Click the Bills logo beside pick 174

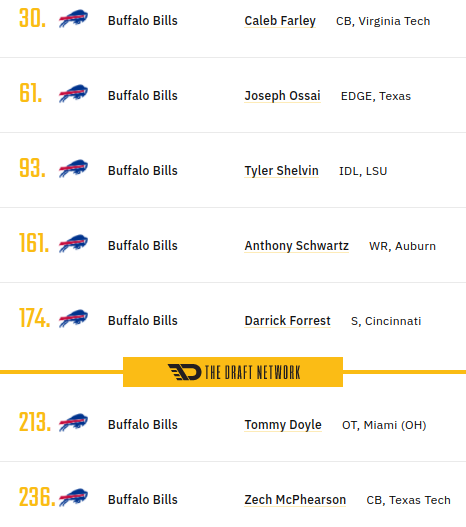pyautogui.click(x=73, y=319)
